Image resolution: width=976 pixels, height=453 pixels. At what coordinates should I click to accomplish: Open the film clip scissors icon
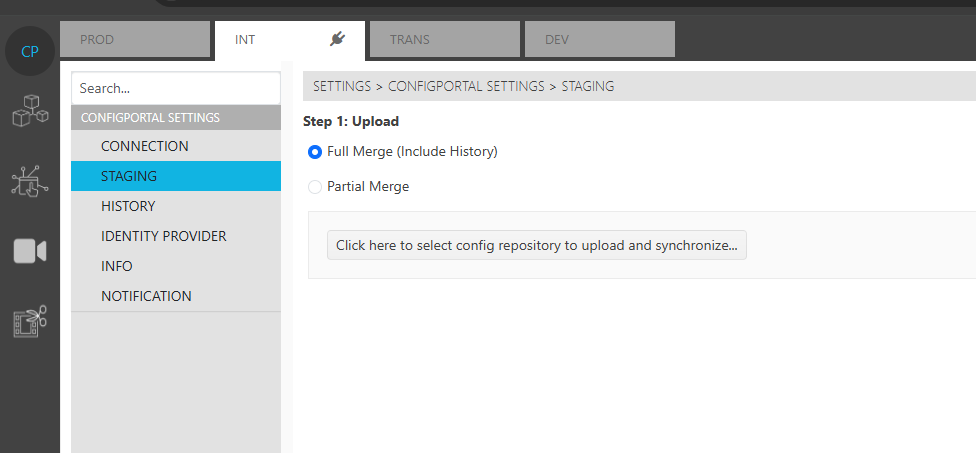[30, 321]
